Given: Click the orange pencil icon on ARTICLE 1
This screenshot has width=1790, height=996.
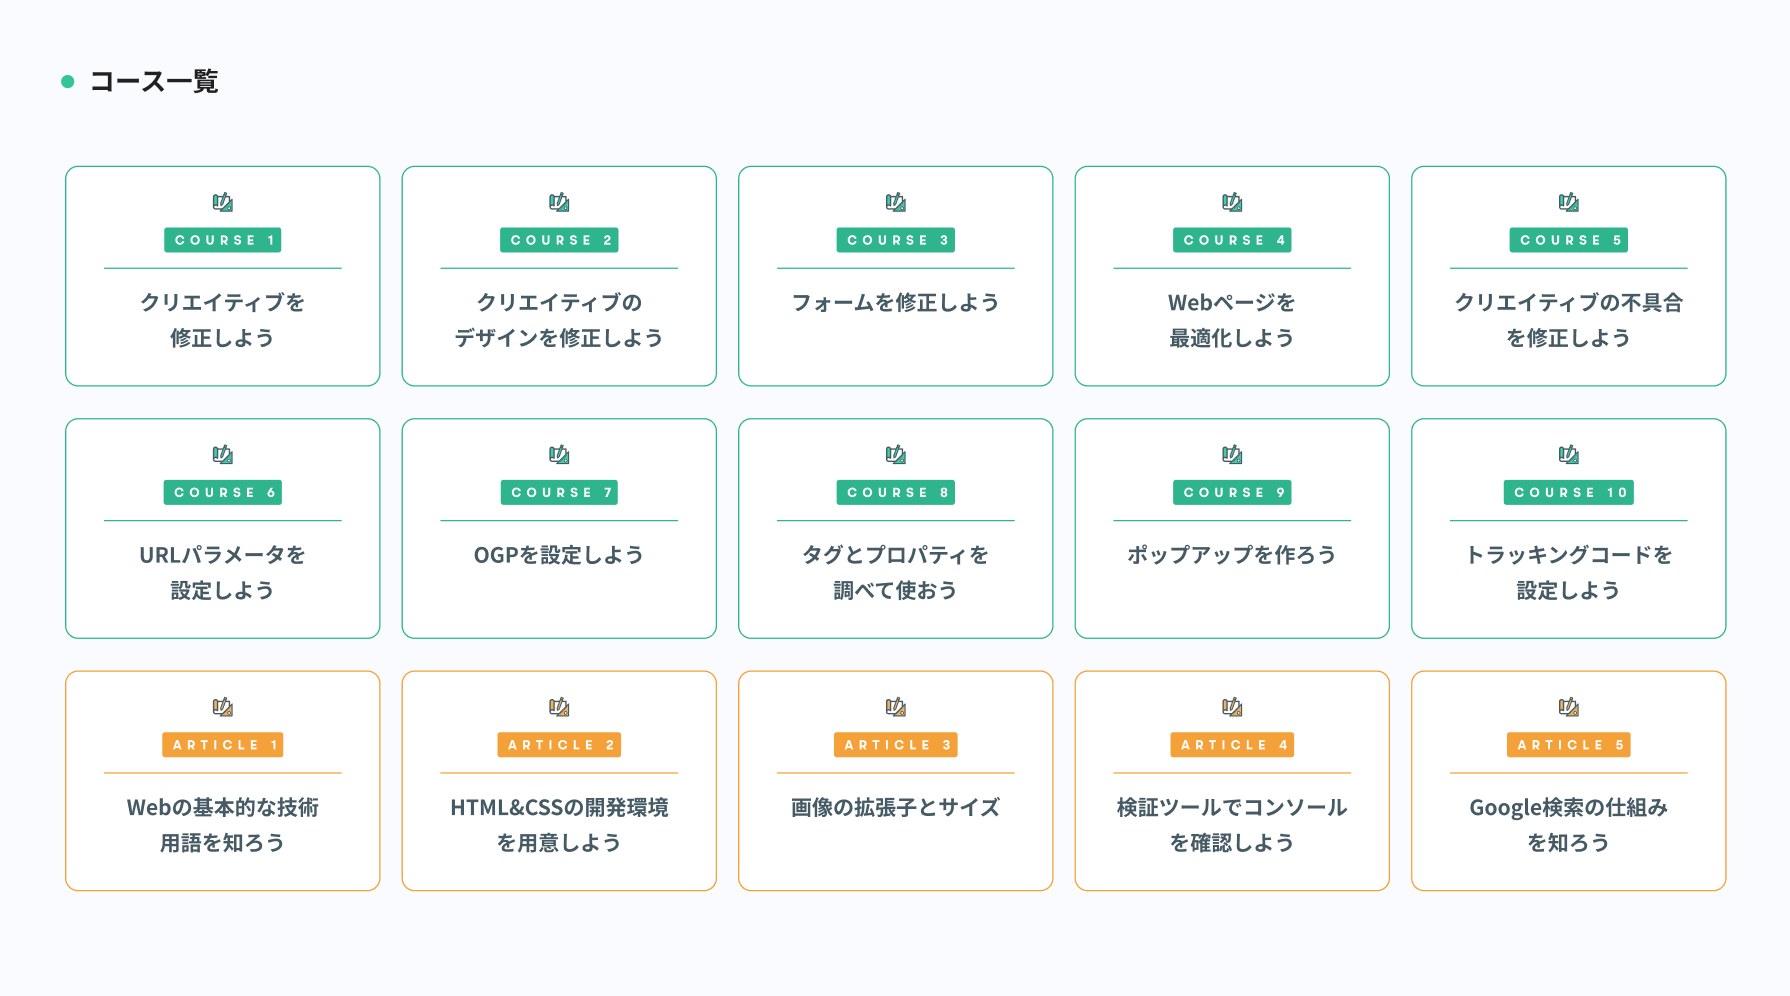Looking at the screenshot, I should (223, 708).
